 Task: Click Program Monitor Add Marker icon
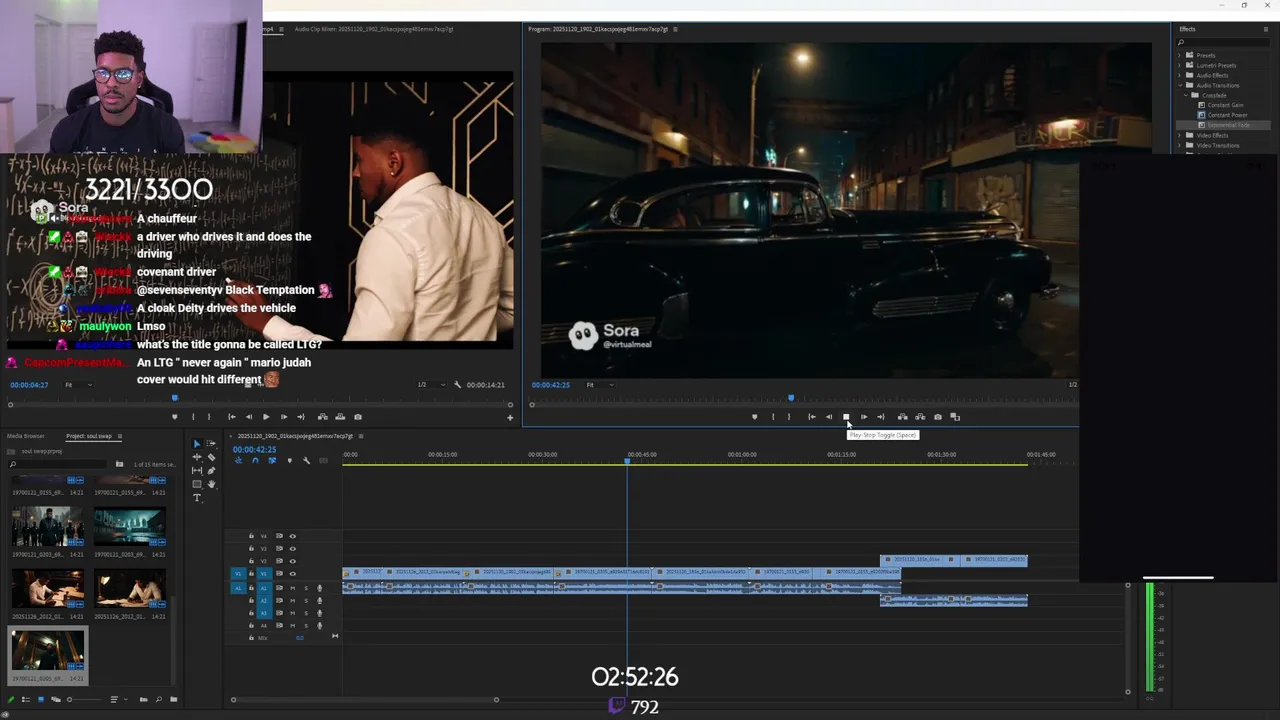pyautogui.click(x=755, y=417)
